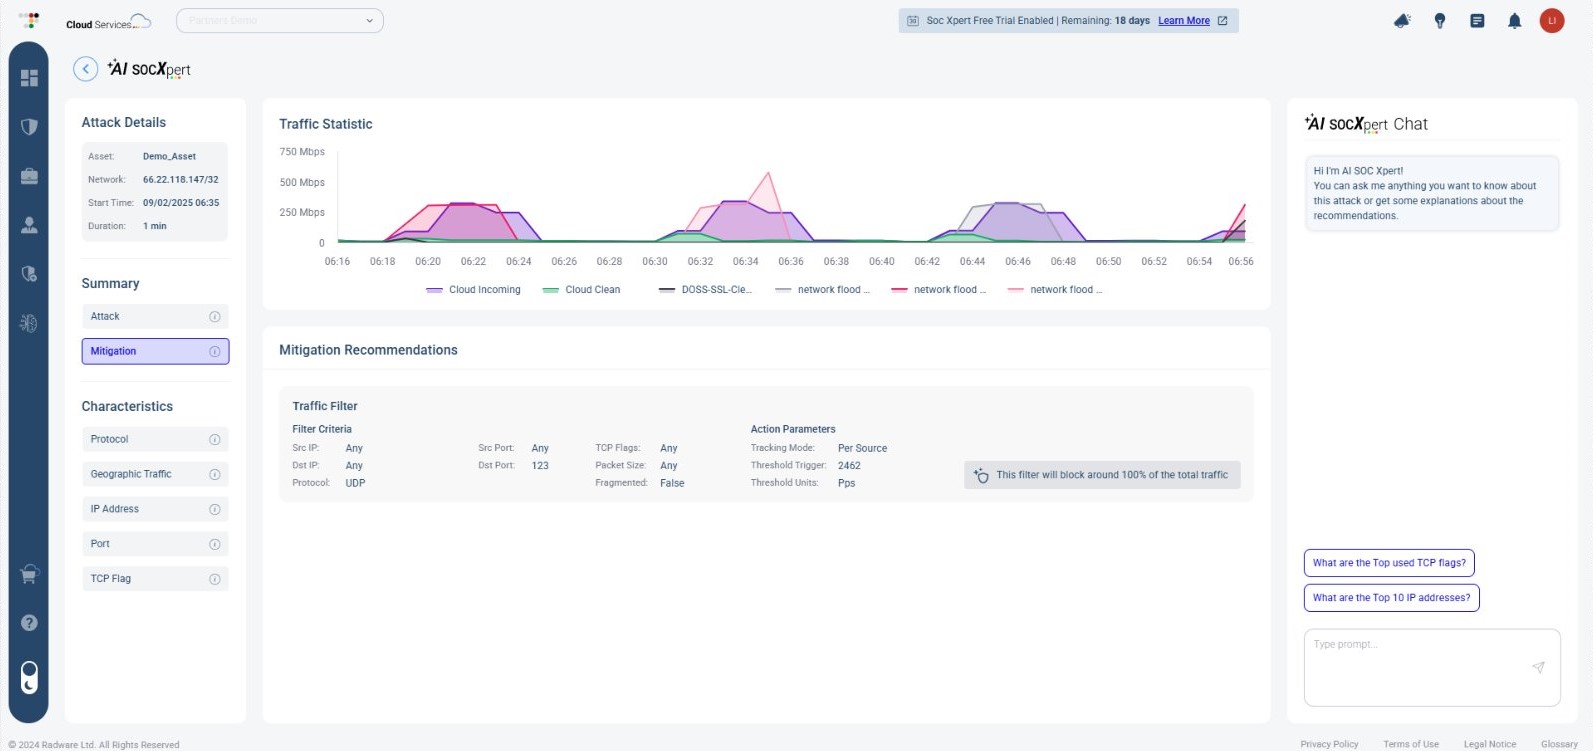Screen dimensions: 1593x751
Task: Open the LI user avatar menu
Action: coord(1552,20)
